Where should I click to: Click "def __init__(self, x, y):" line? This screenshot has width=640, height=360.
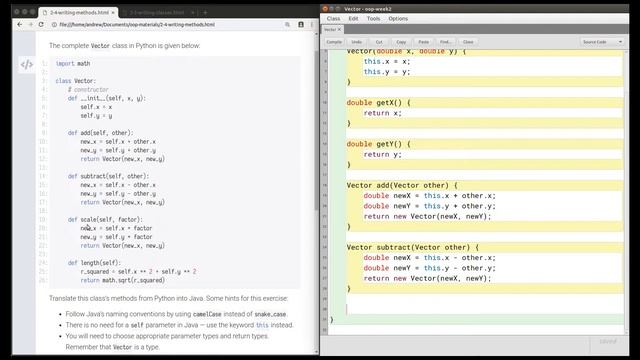click(107, 98)
